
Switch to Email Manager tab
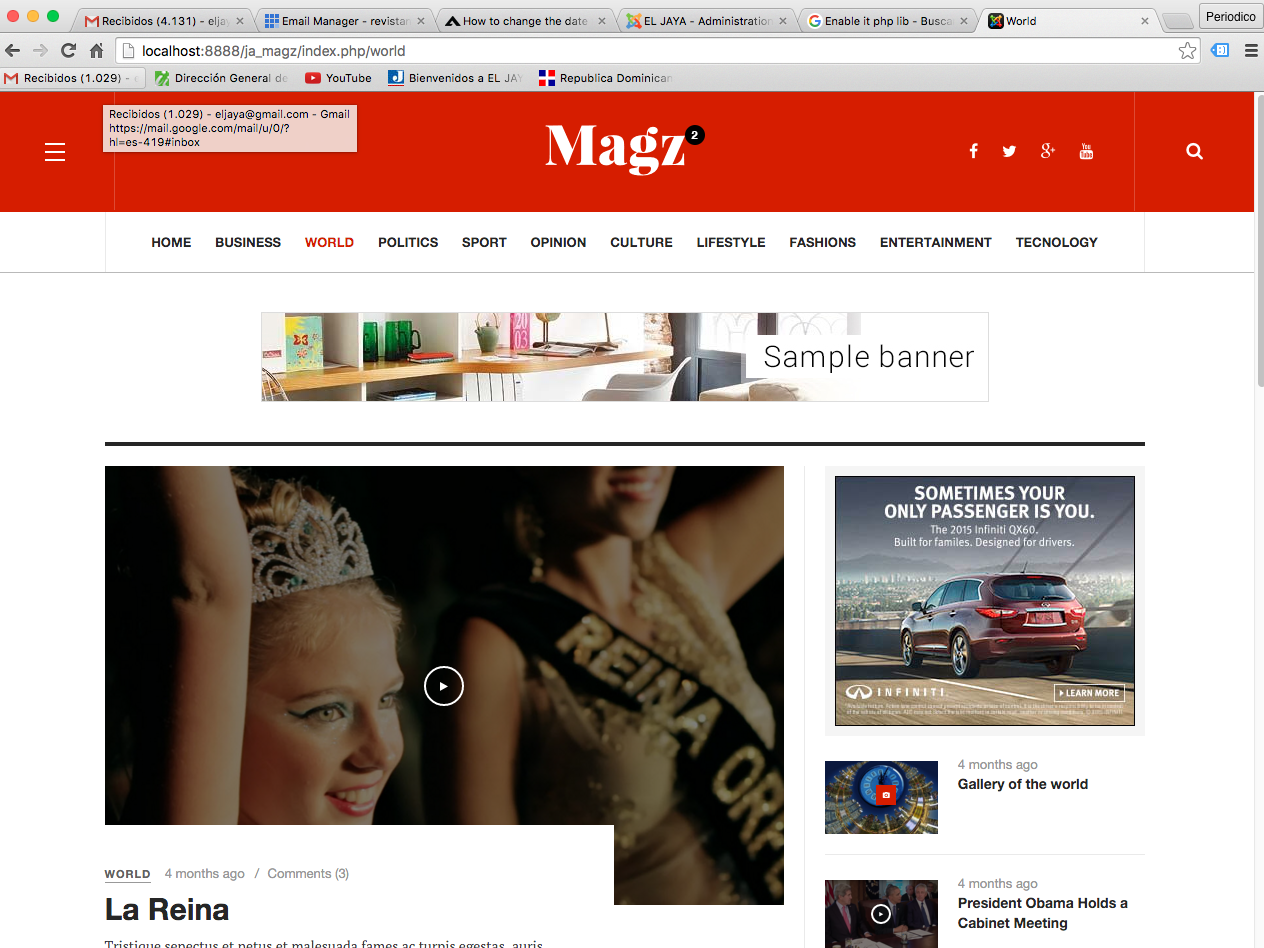[336, 21]
